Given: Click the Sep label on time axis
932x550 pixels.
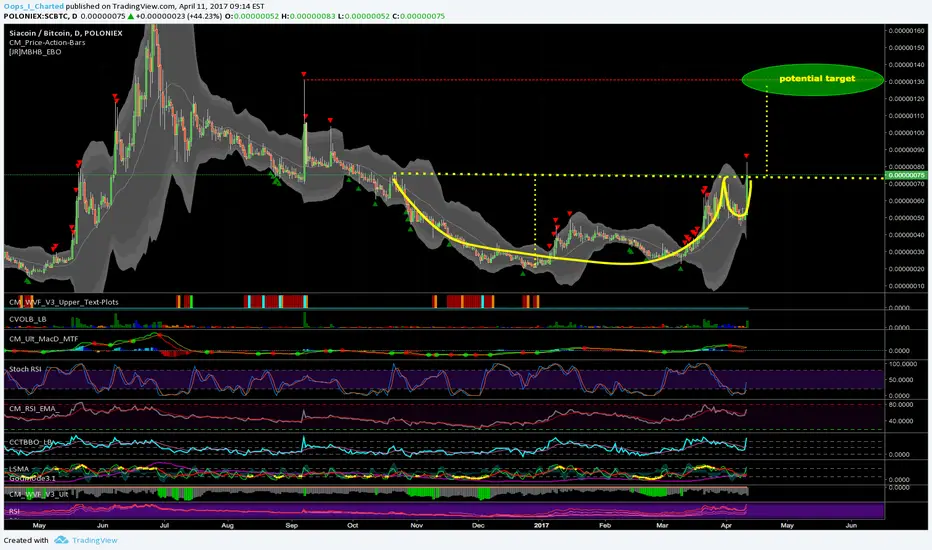Looking at the screenshot, I should pyautogui.click(x=291, y=526).
